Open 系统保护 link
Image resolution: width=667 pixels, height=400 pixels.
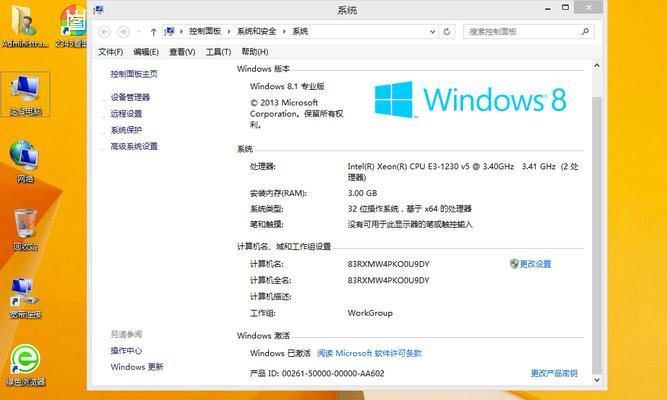(x=126, y=130)
